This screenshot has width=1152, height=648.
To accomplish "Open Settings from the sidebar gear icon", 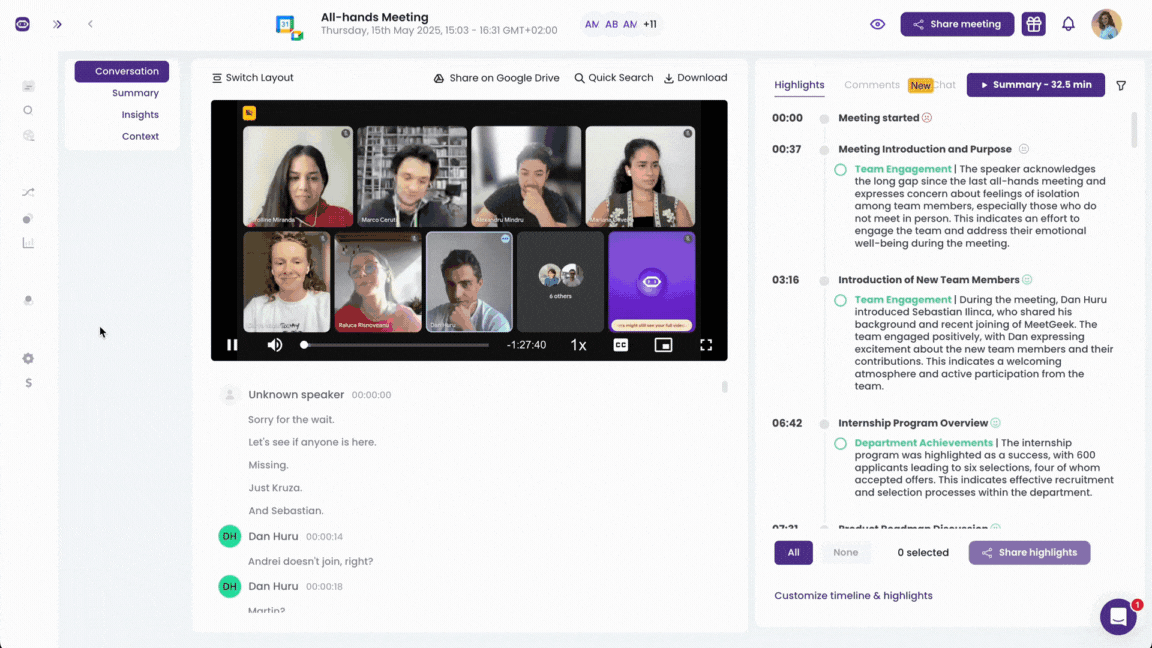I will [x=28, y=358].
